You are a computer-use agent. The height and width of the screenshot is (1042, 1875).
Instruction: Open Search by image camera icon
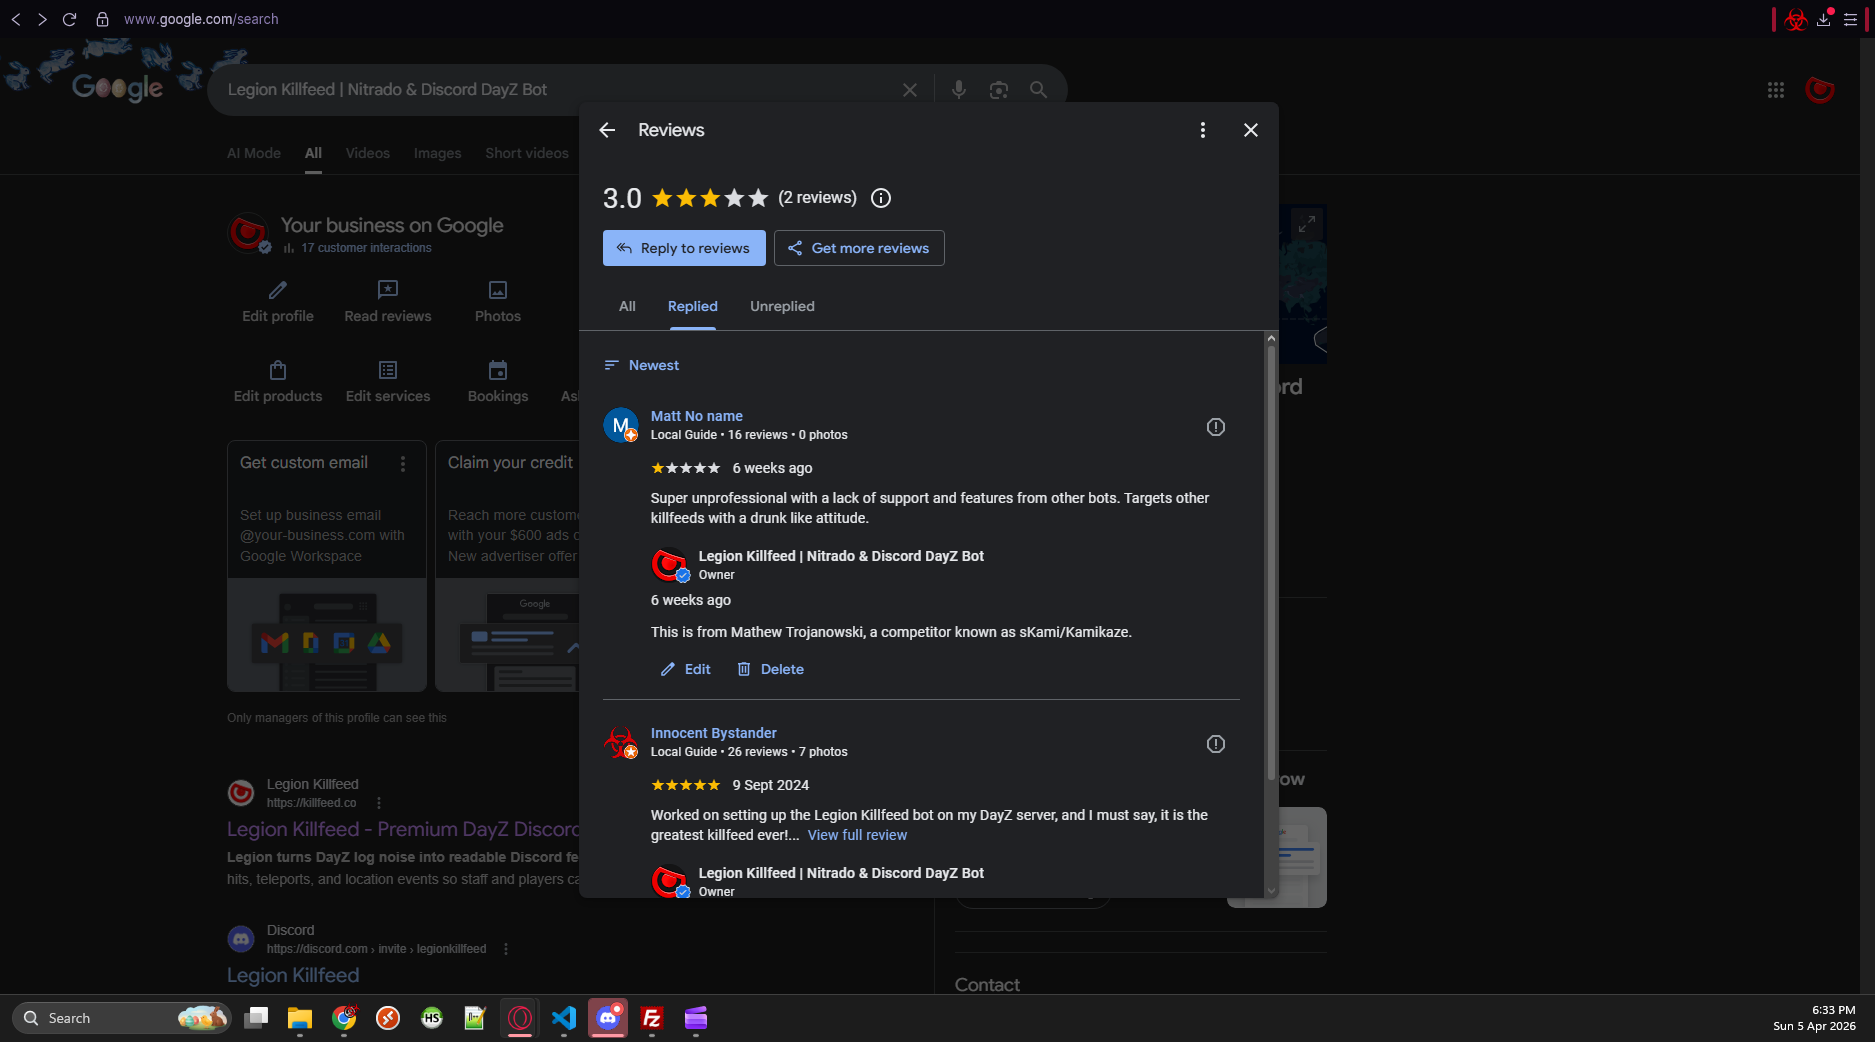tap(999, 90)
